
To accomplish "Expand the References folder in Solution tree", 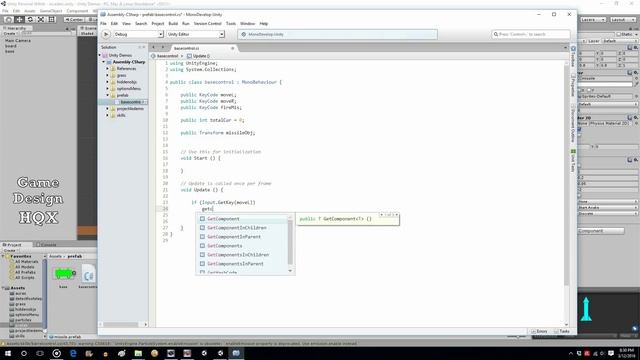I will (108, 69).
